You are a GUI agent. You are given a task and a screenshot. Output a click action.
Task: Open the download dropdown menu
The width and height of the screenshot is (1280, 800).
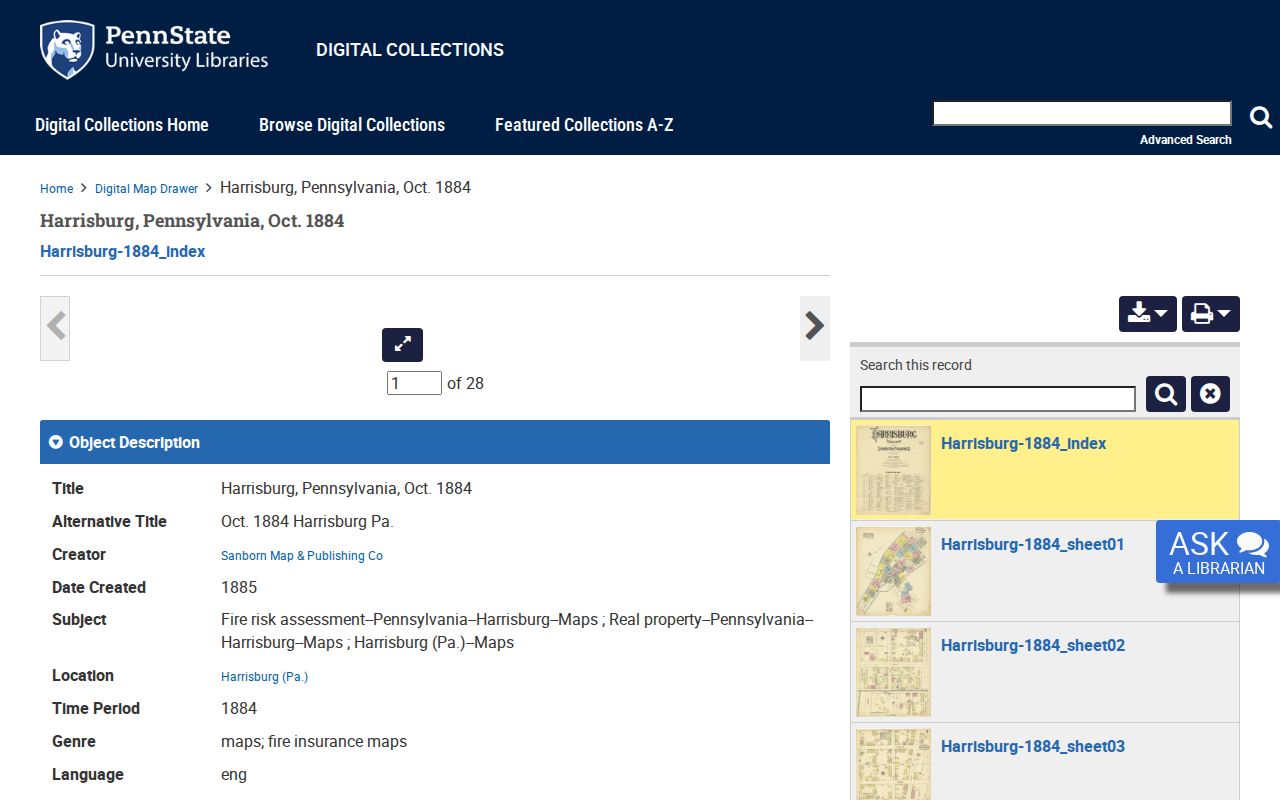1147,314
